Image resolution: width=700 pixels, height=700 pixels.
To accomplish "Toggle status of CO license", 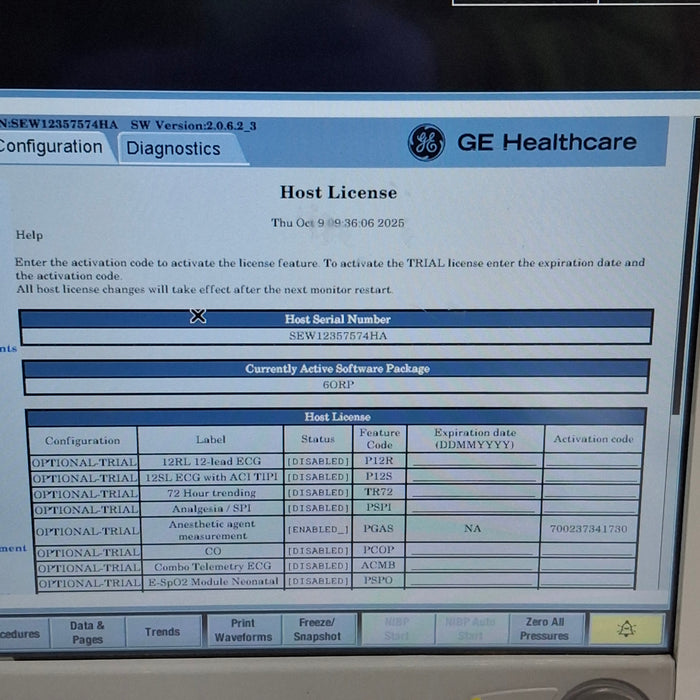I will point(318,551).
